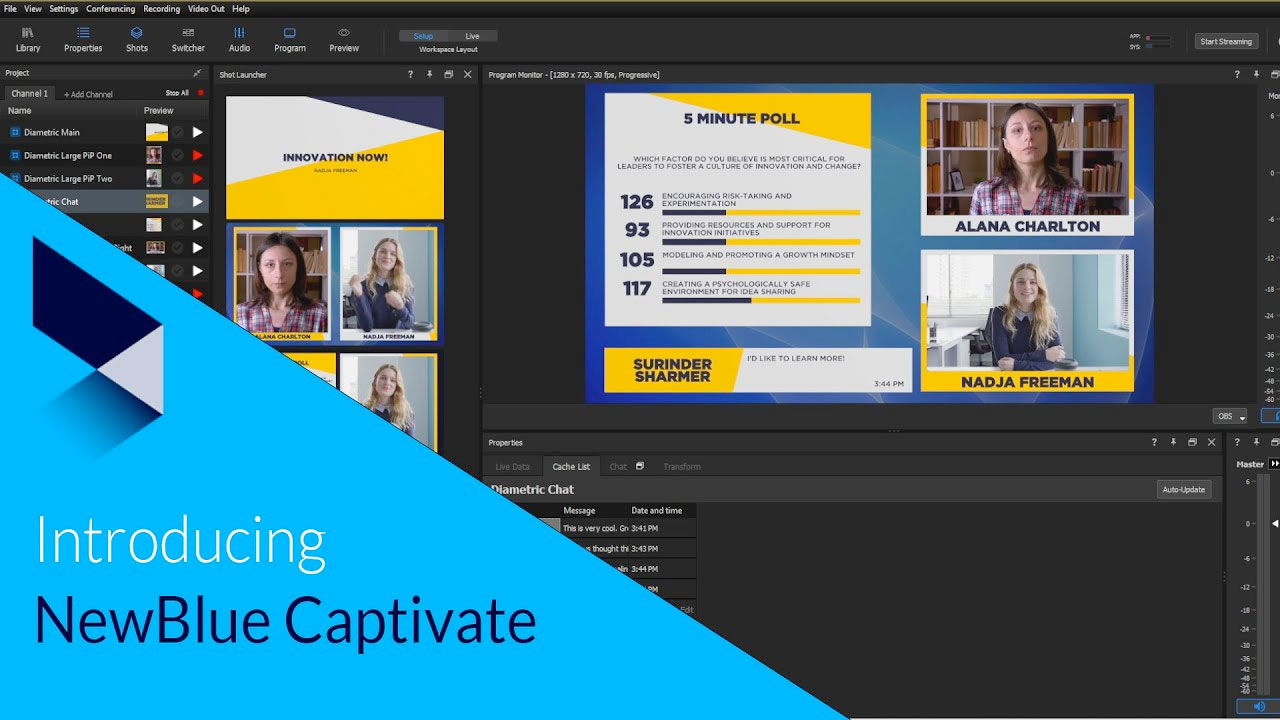
Task: Stop the playing Diametric Large PiP One layer
Action: click(197, 155)
